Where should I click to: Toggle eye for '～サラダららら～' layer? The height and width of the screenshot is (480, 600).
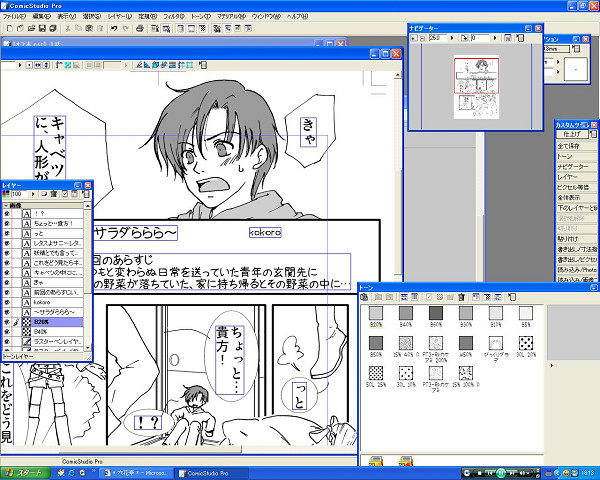(x=7, y=312)
